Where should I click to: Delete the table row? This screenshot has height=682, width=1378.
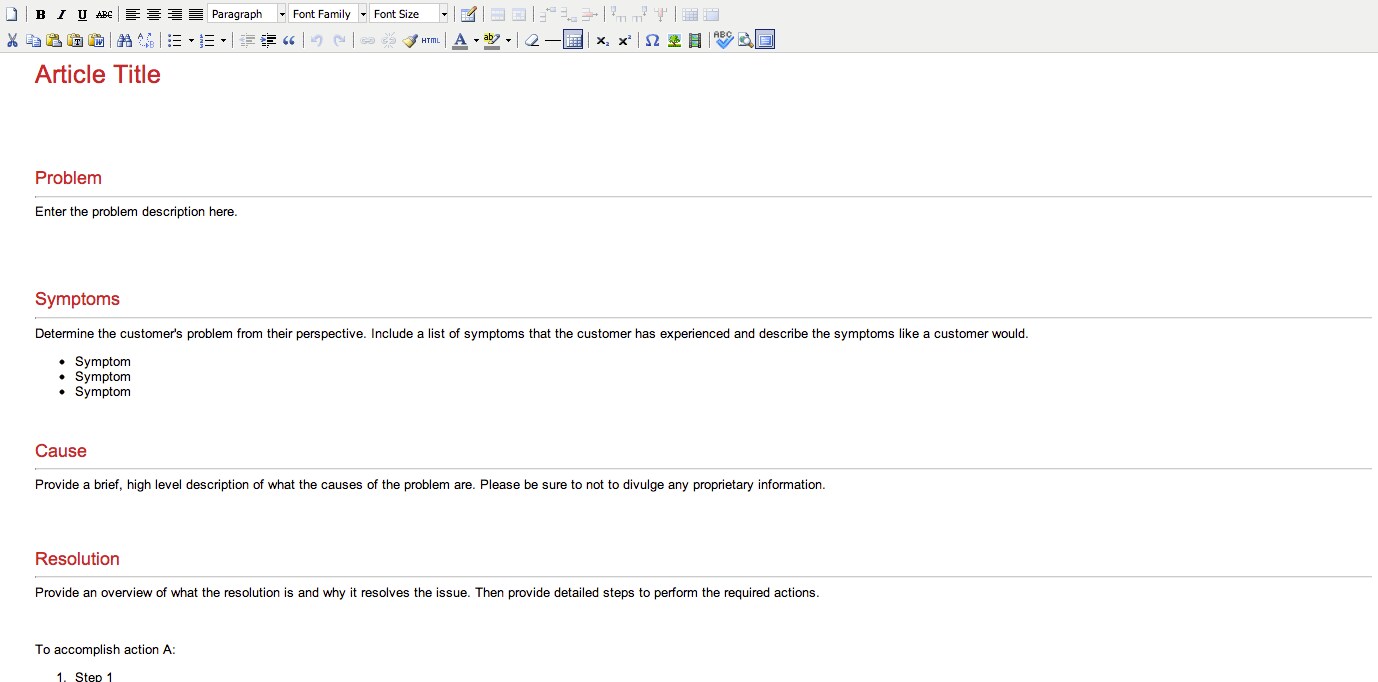[x=590, y=14]
